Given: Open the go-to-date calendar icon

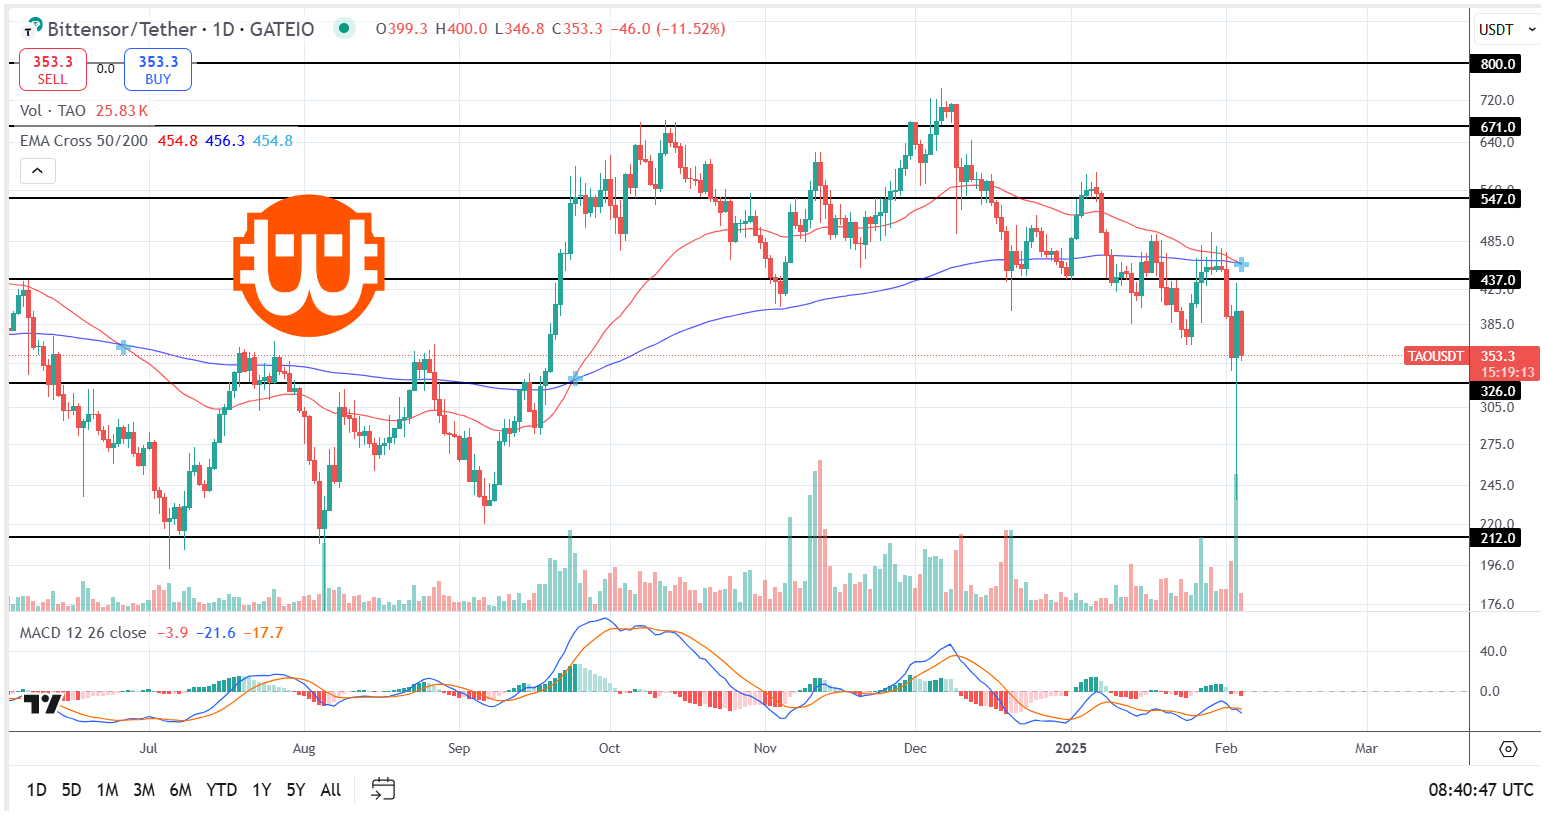Looking at the screenshot, I should tap(383, 789).
